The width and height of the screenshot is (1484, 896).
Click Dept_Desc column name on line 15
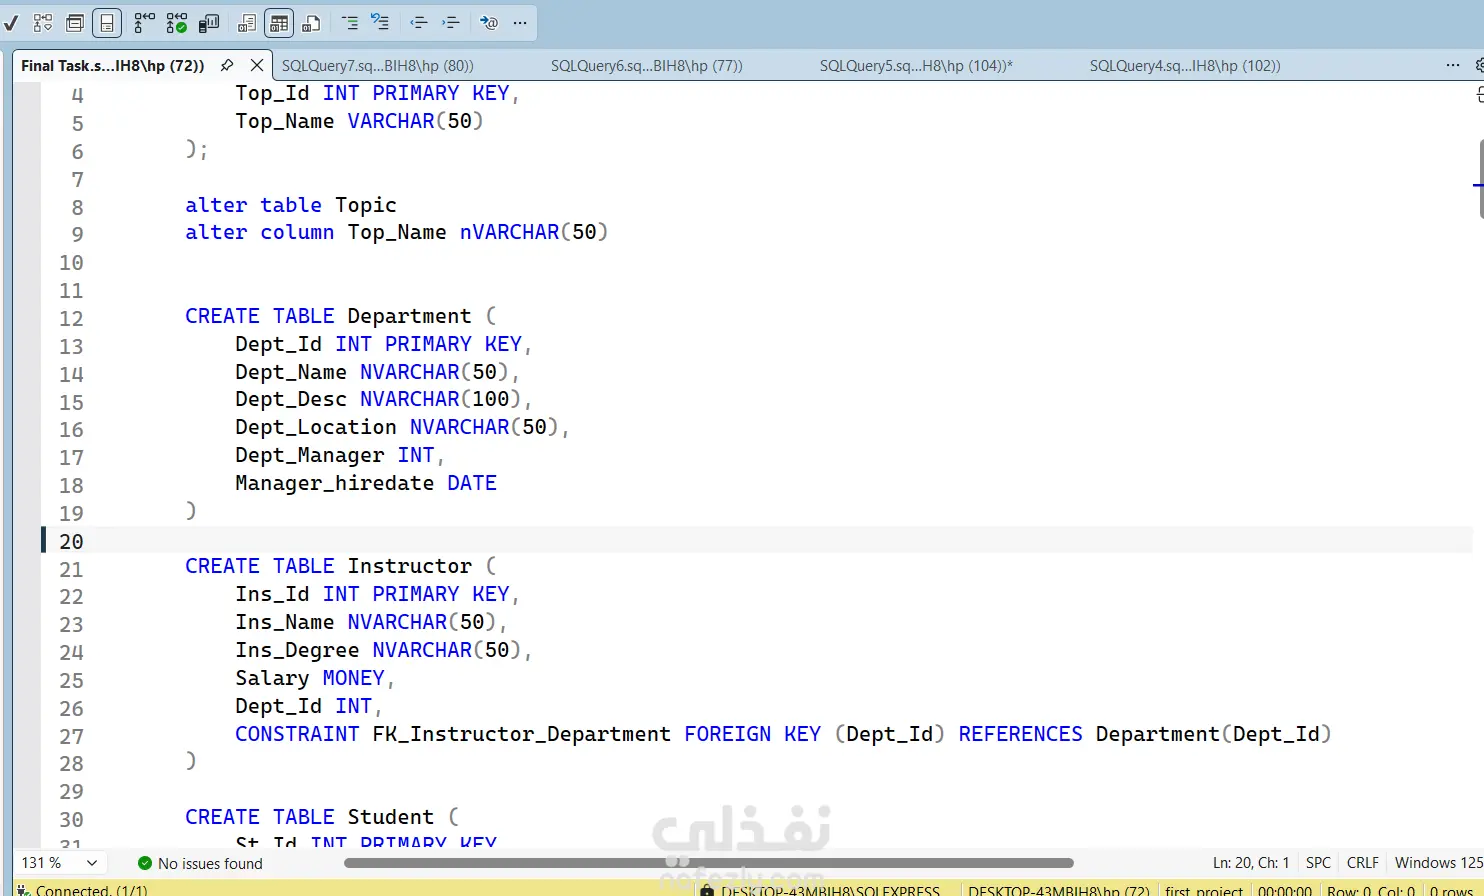click(291, 399)
